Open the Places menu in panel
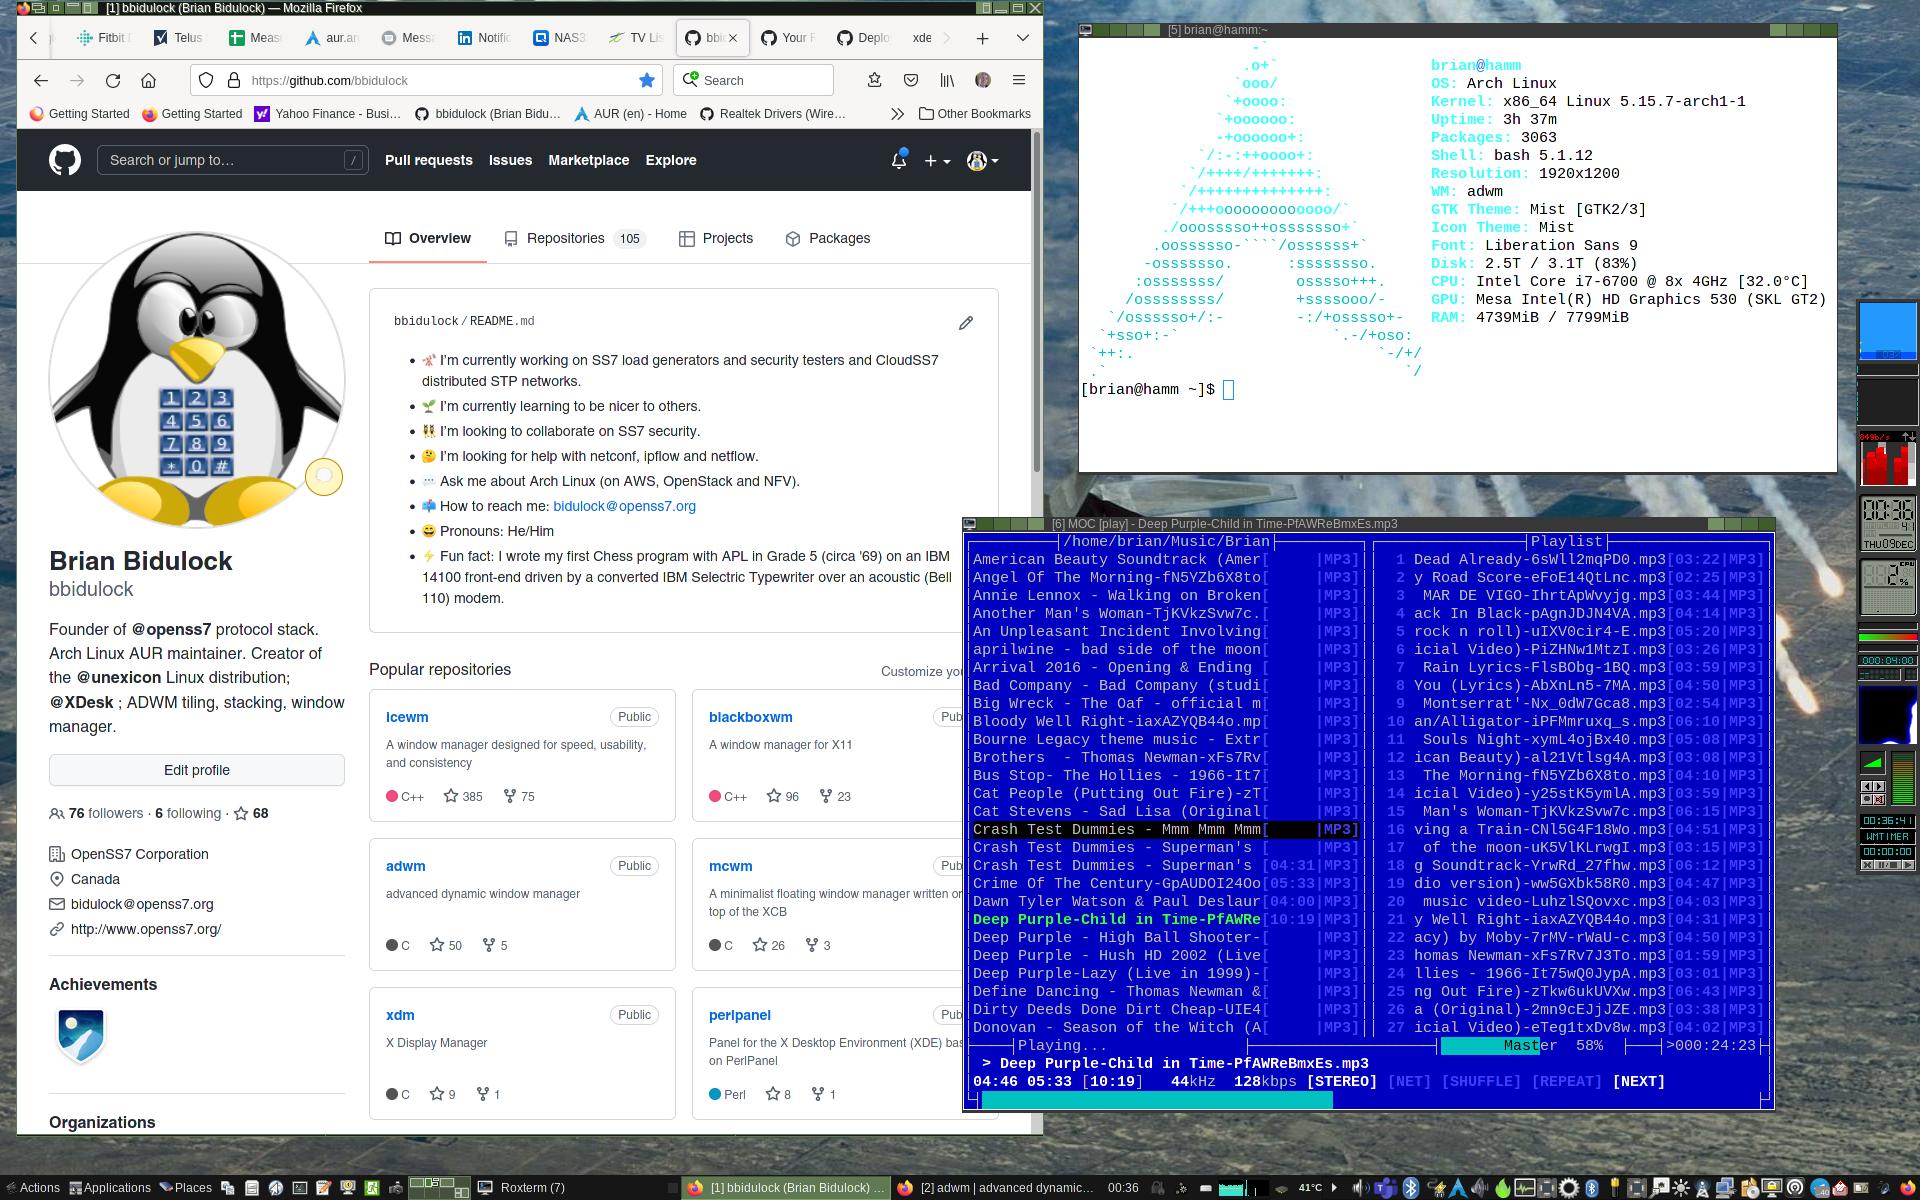The height and width of the screenshot is (1200, 1920). pyautogui.click(x=184, y=1188)
